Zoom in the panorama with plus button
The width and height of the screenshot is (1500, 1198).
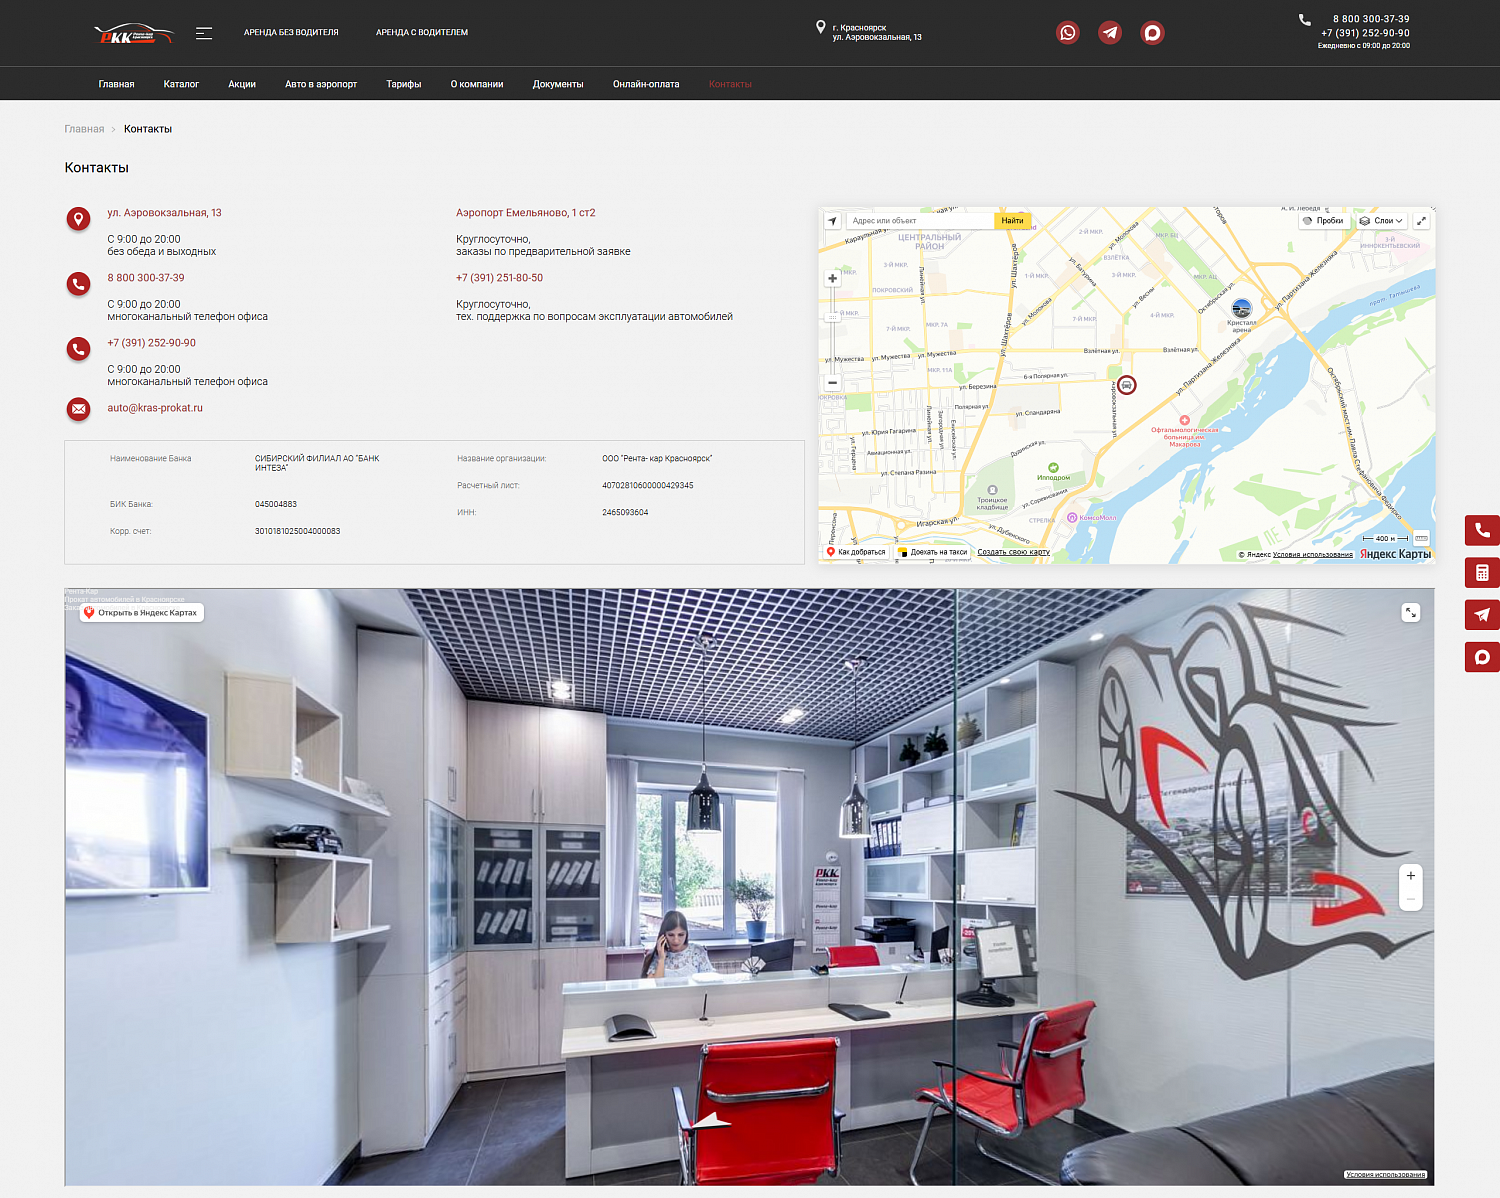point(1411,876)
